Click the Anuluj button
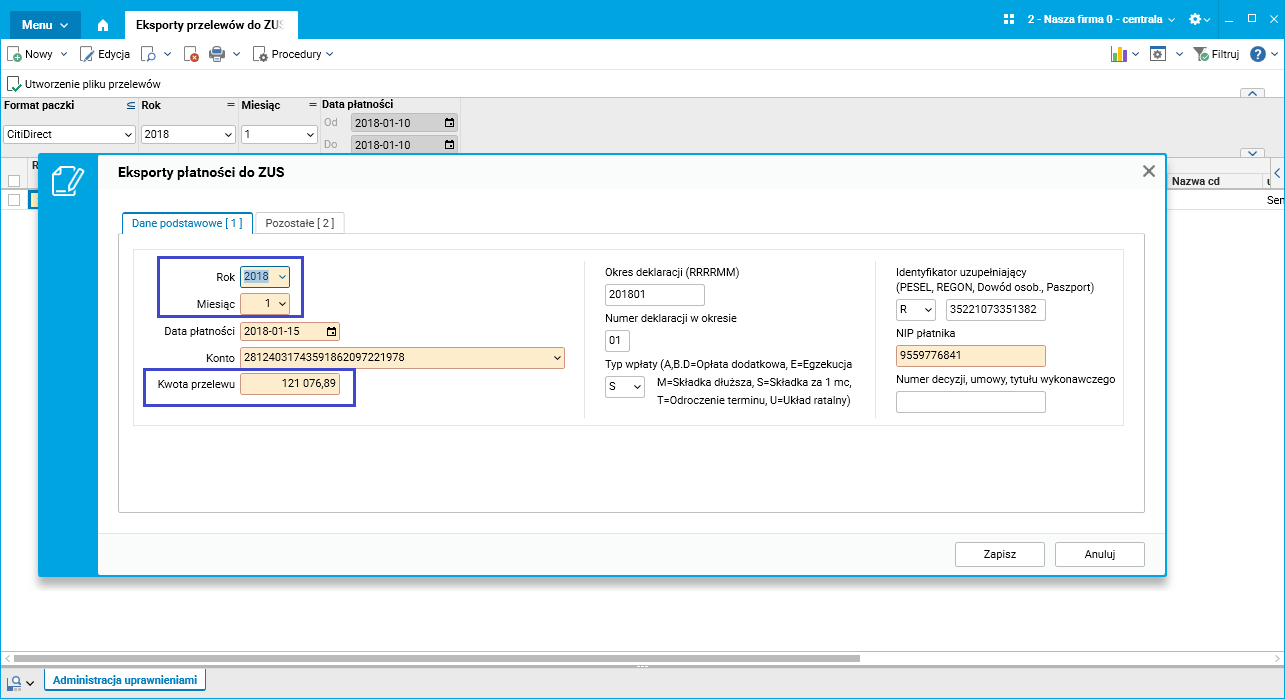This screenshot has width=1285, height=699. tap(1100, 554)
